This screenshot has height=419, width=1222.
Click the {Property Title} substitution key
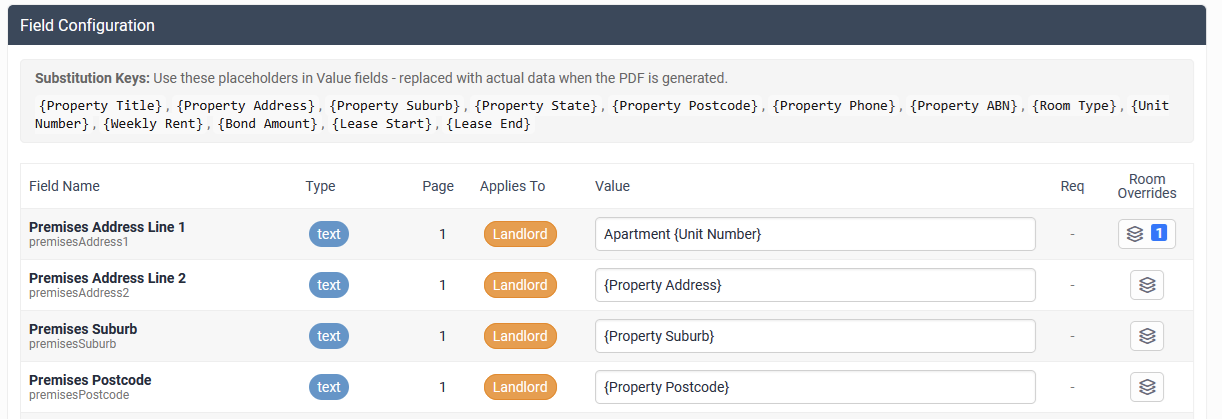point(100,106)
